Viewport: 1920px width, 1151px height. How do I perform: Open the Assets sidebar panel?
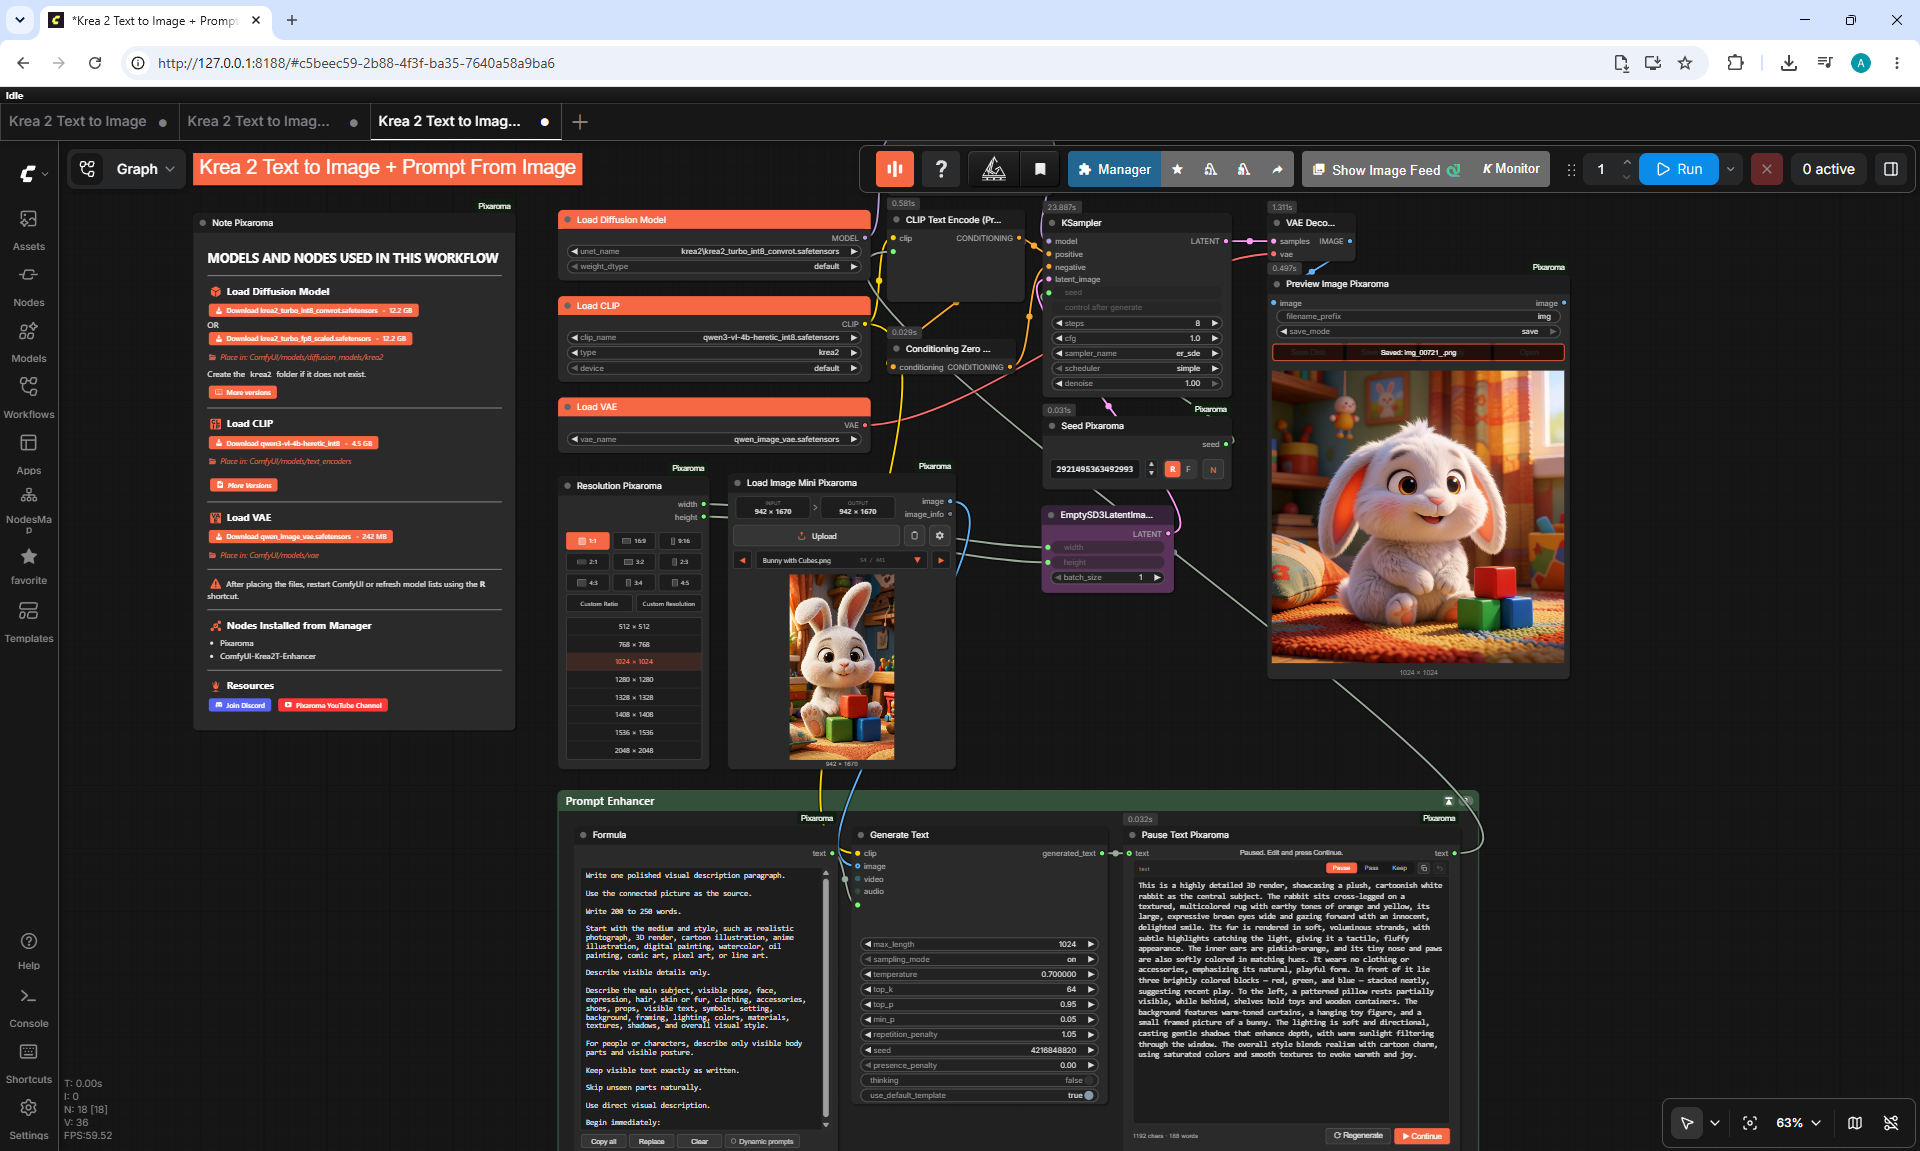28,230
